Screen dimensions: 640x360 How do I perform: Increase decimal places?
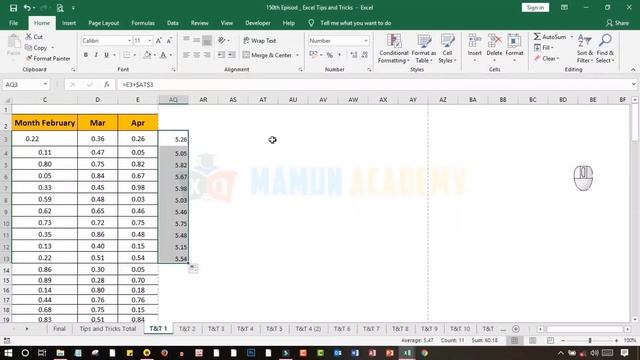(353, 55)
